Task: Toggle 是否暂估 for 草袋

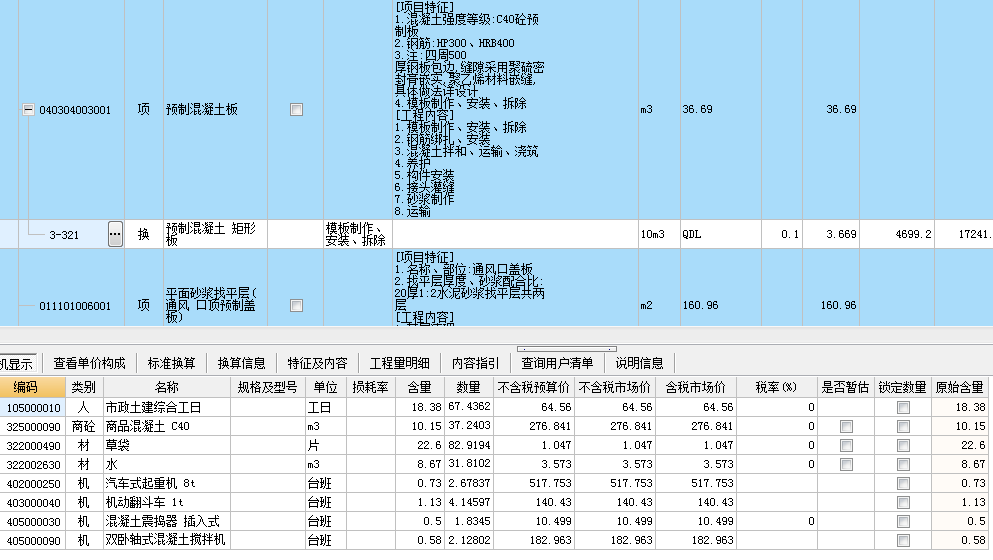Action: [846, 445]
